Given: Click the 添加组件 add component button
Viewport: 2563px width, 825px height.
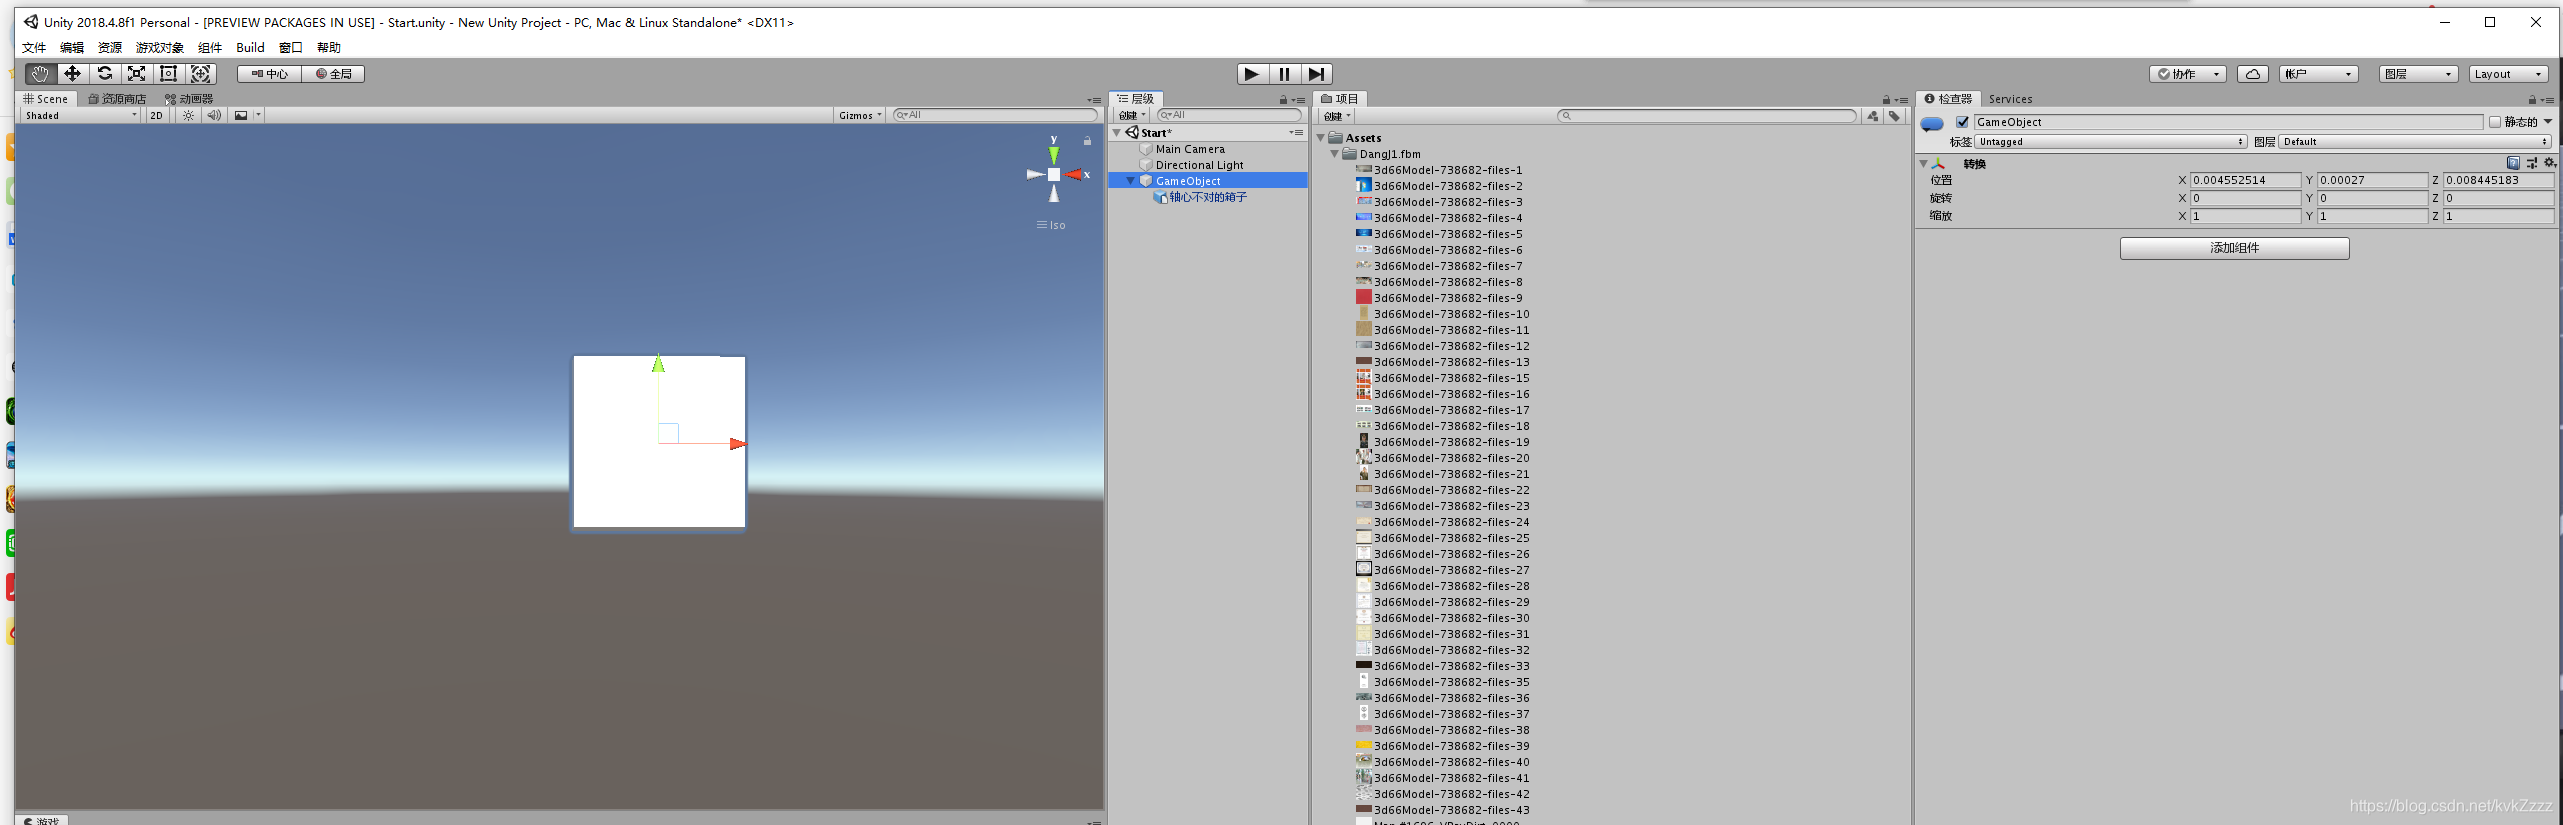Looking at the screenshot, I should (2234, 248).
